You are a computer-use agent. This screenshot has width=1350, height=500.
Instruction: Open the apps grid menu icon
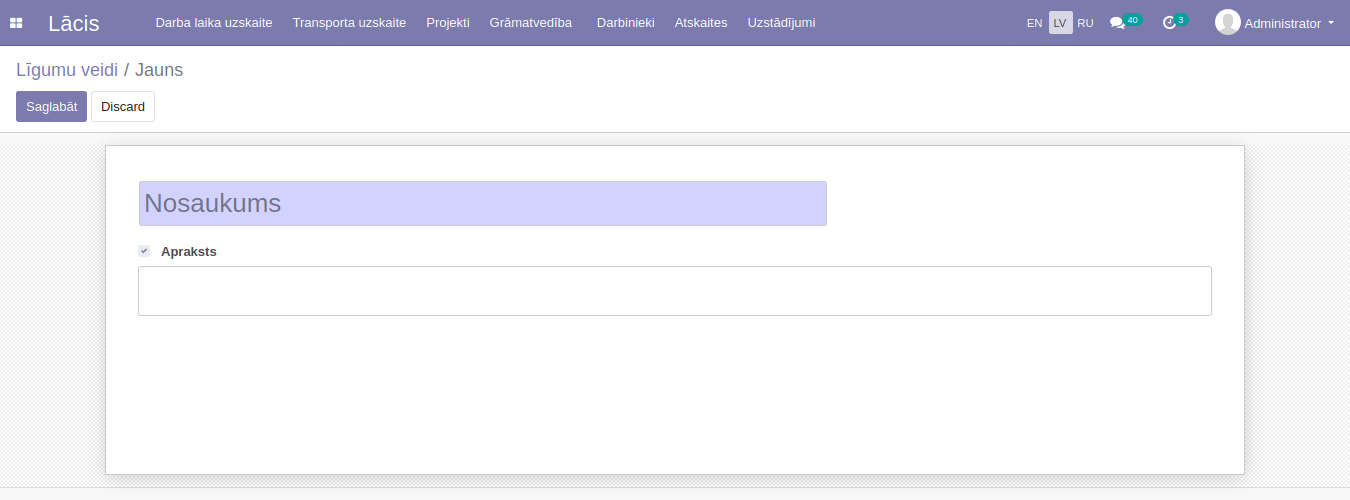coord(16,23)
